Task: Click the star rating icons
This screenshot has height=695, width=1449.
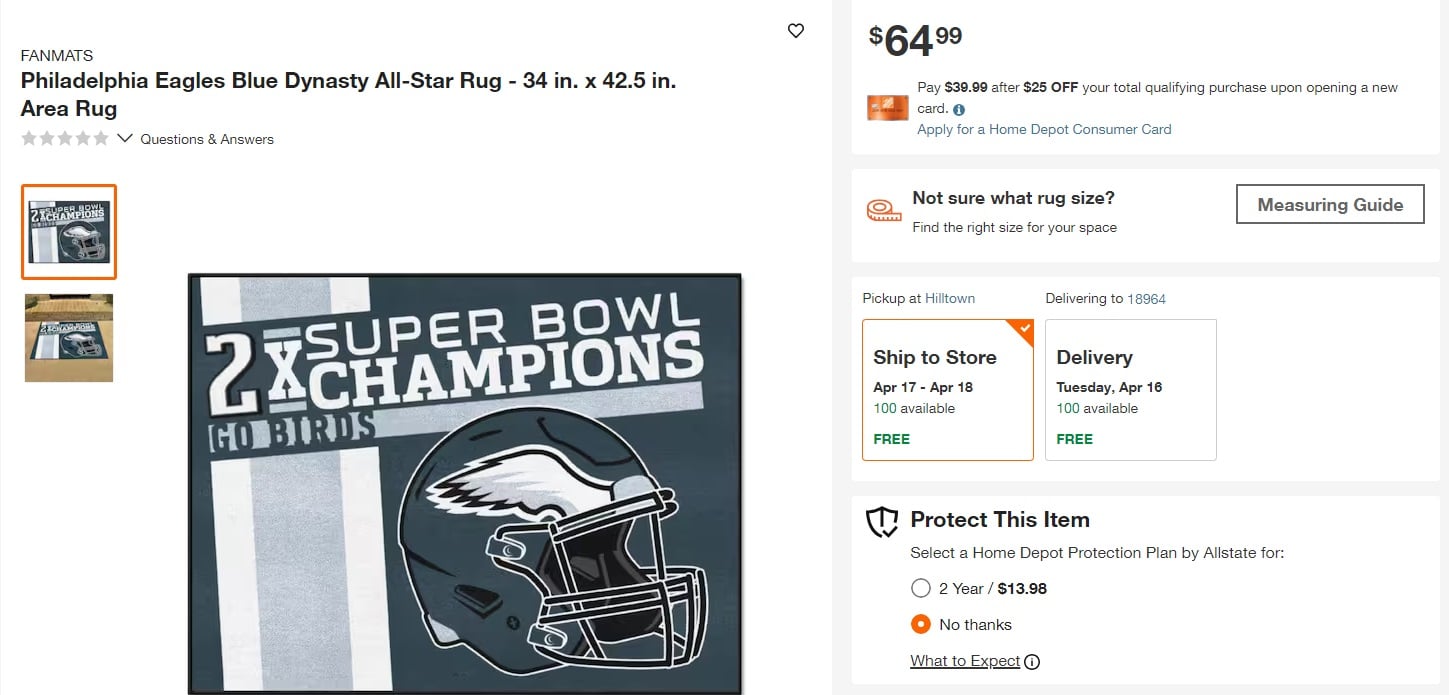Action: [x=65, y=139]
